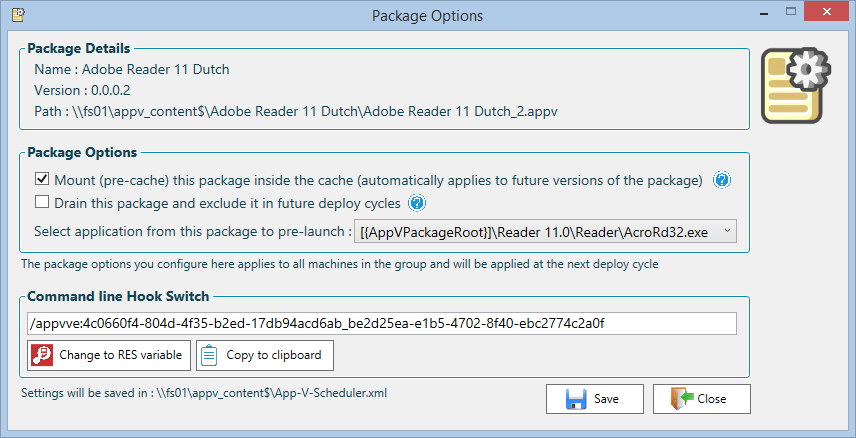856x438 pixels.
Task: Click the red X window close button
Action: tap(829, 15)
